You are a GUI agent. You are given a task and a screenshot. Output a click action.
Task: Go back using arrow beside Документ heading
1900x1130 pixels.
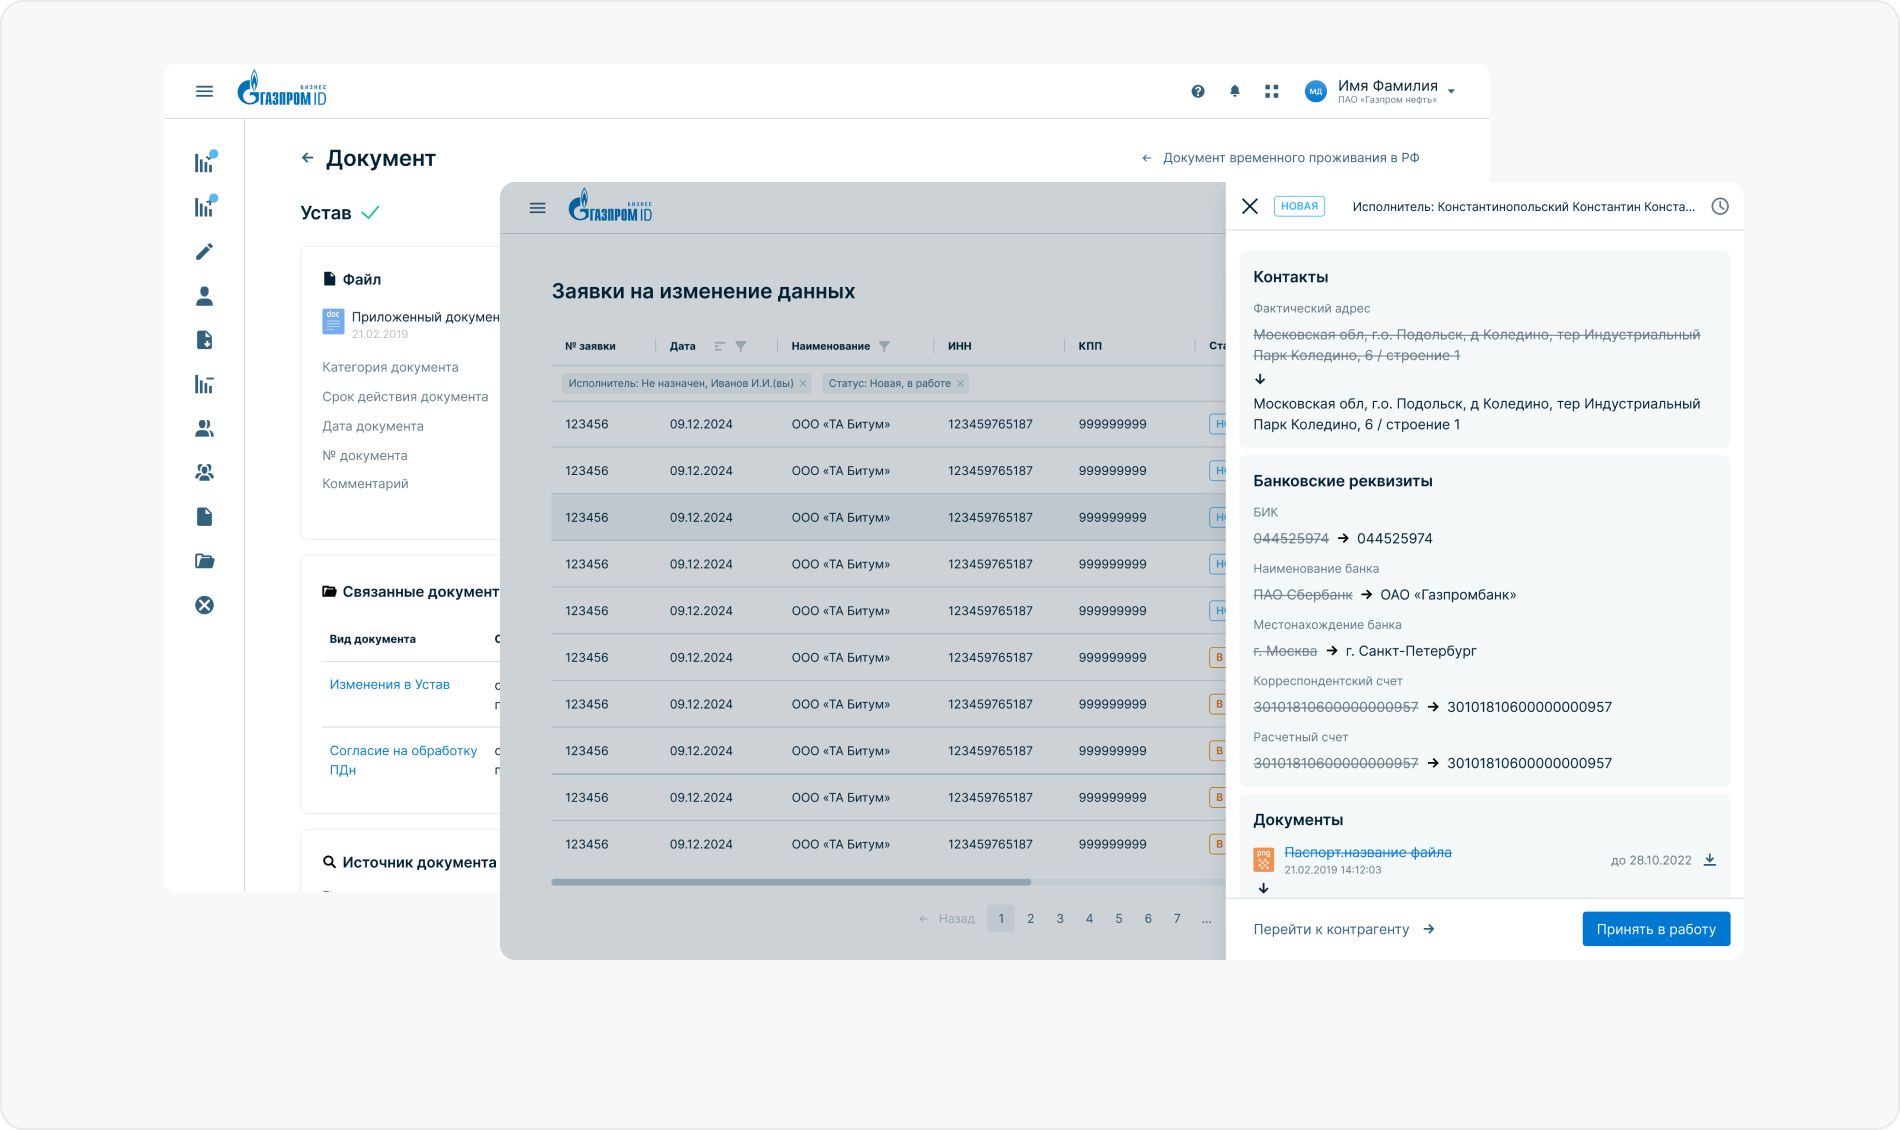(x=307, y=158)
